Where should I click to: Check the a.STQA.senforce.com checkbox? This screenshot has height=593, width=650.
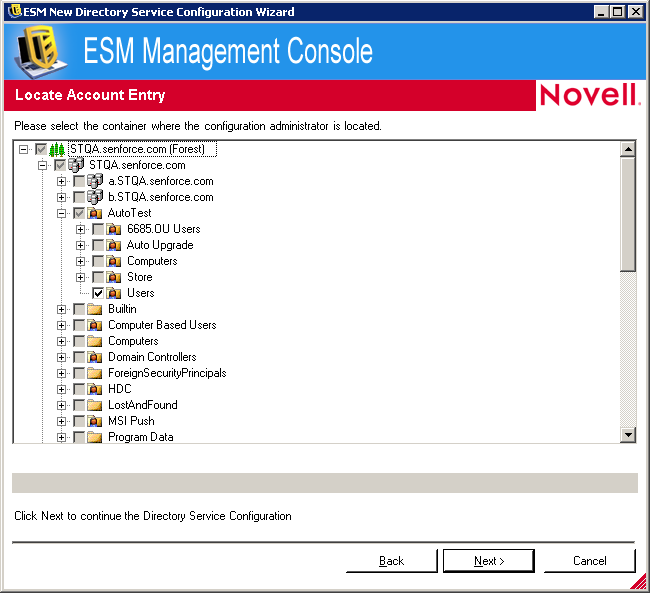pos(79,181)
